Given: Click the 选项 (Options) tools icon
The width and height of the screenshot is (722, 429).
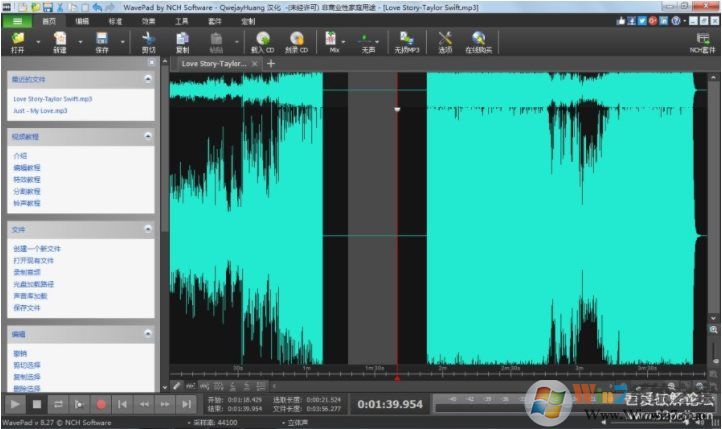Looking at the screenshot, I should [x=445, y=39].
